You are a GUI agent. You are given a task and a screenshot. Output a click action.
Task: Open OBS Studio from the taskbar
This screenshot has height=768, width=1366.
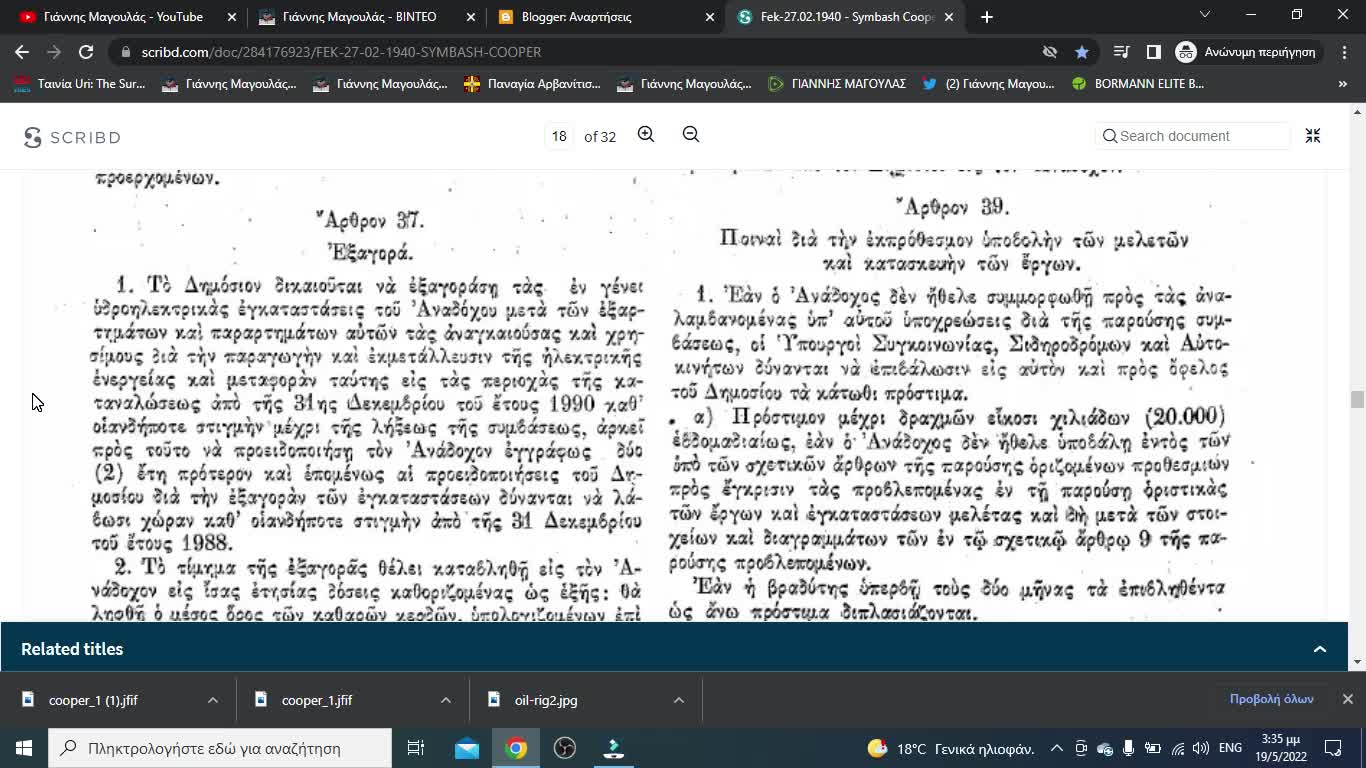coord(565,748)
